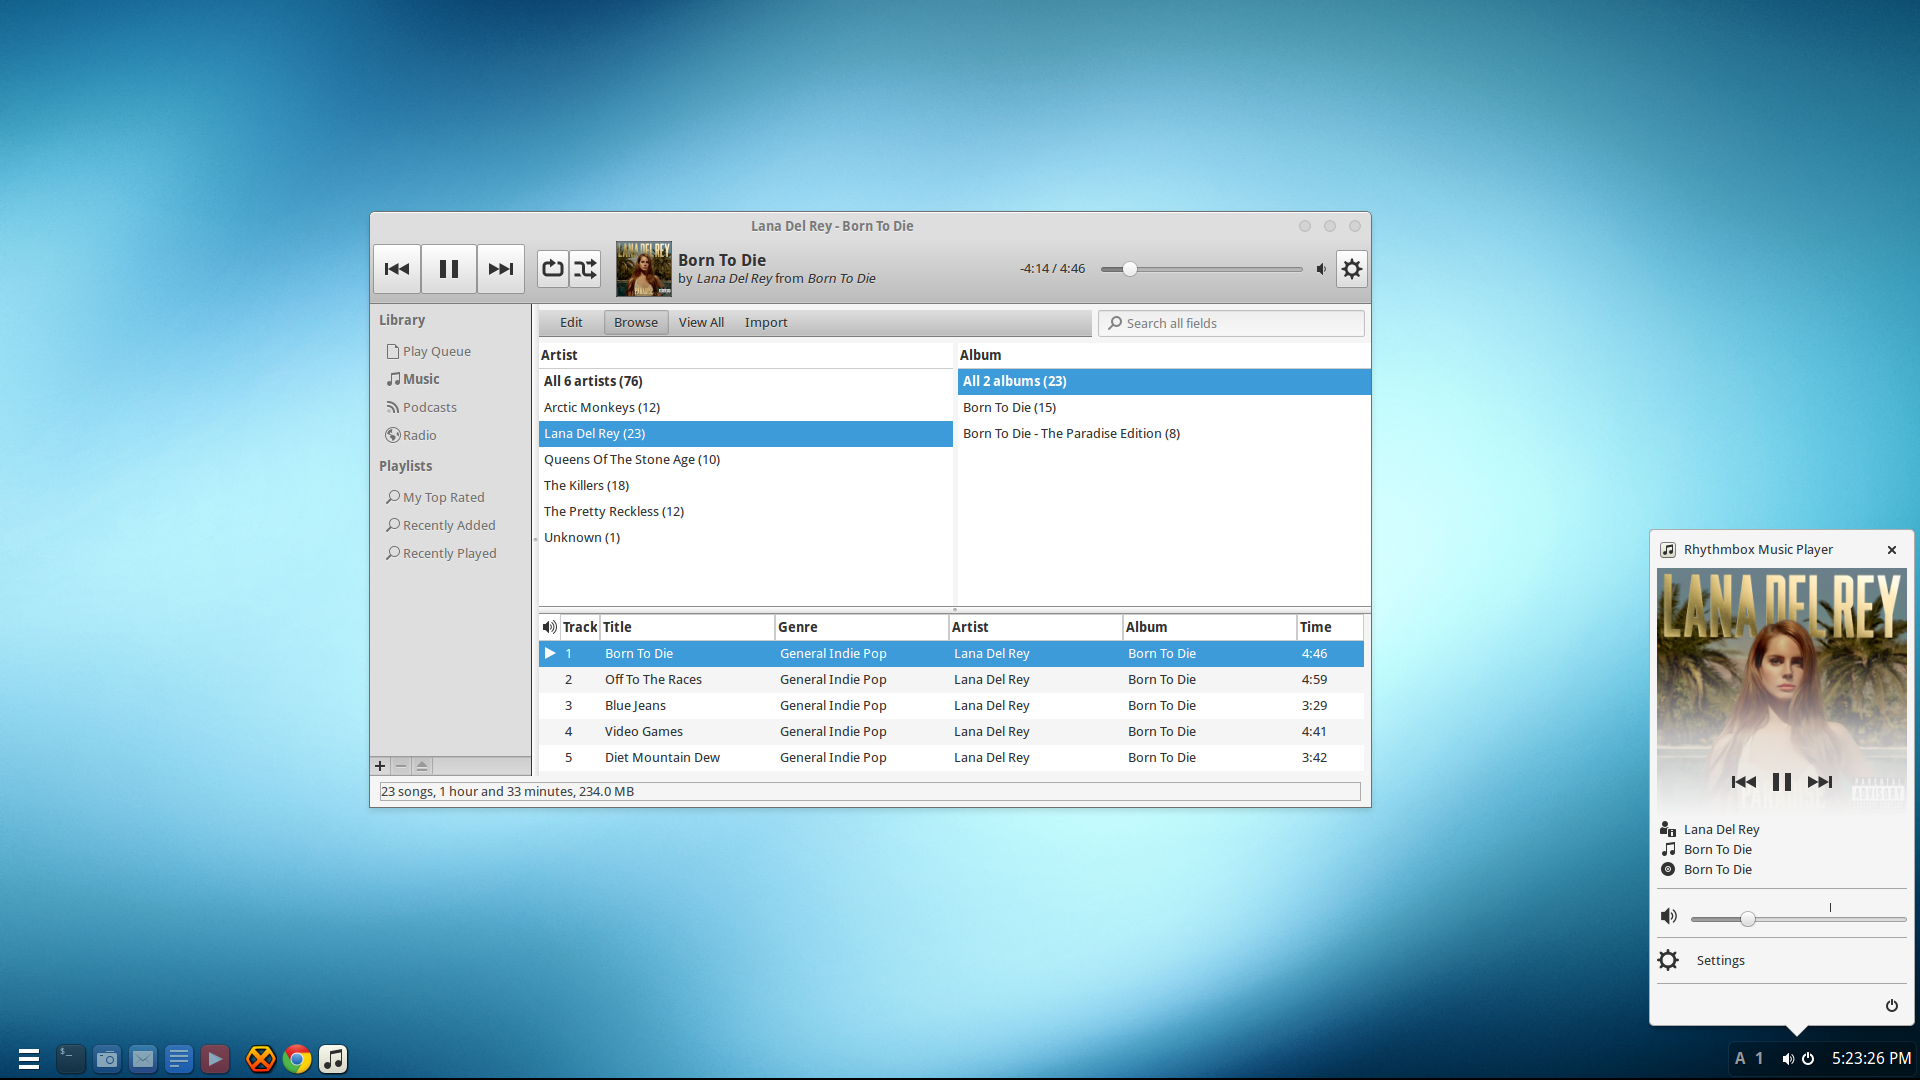Pause playback in the sound popup

coord(1781,782)
